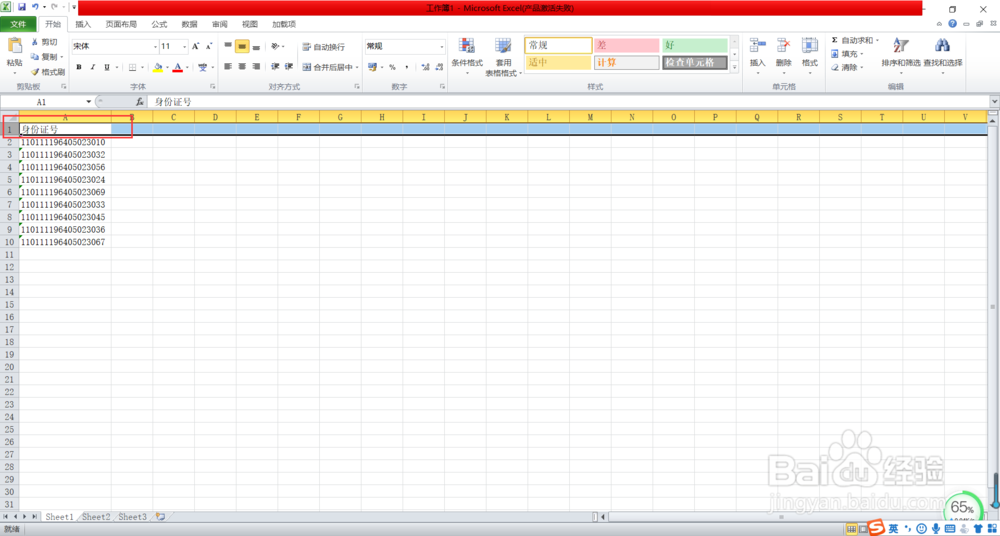Switch to the Page Layout (页面布局) tab

(121, 24)
